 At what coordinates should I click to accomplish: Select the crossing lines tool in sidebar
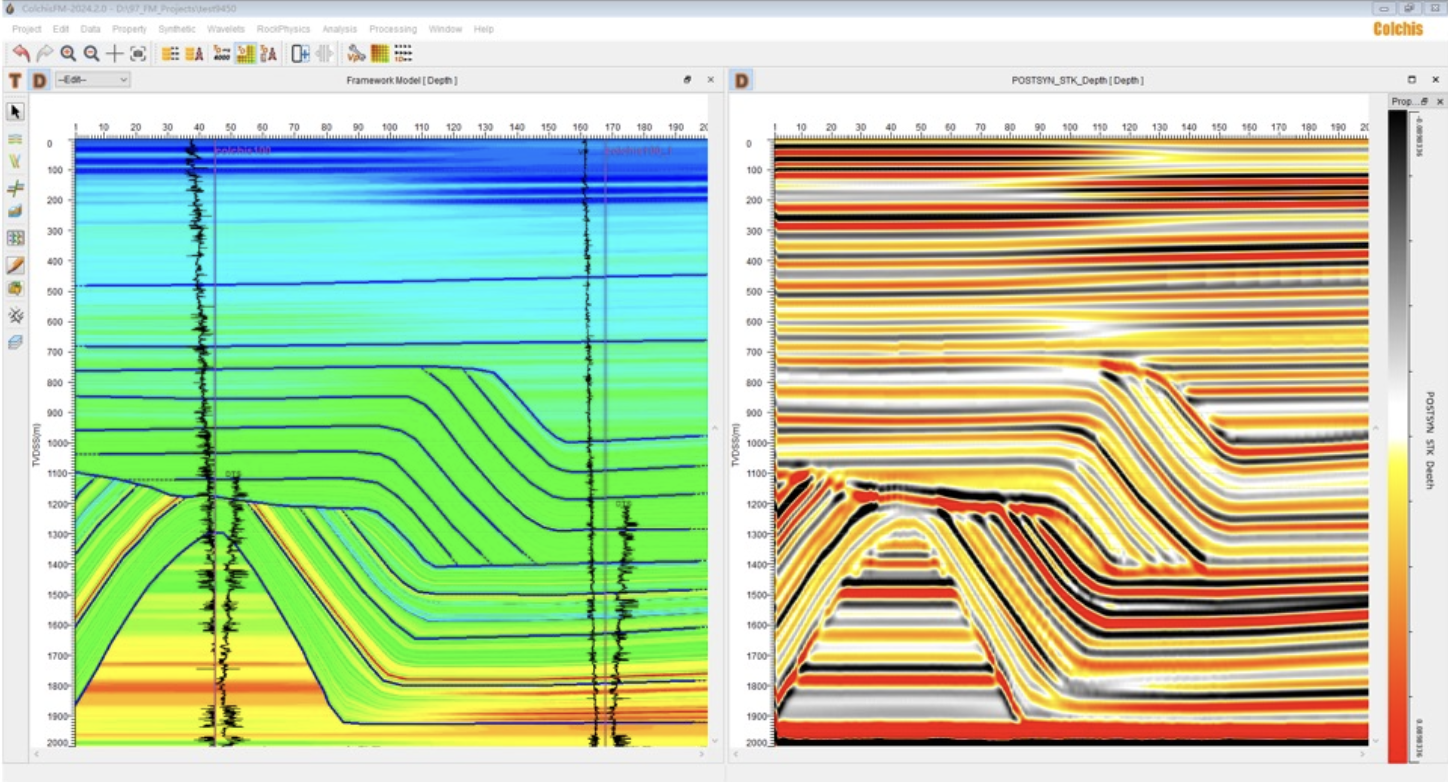pyautogui.click(x=16, y=187)
